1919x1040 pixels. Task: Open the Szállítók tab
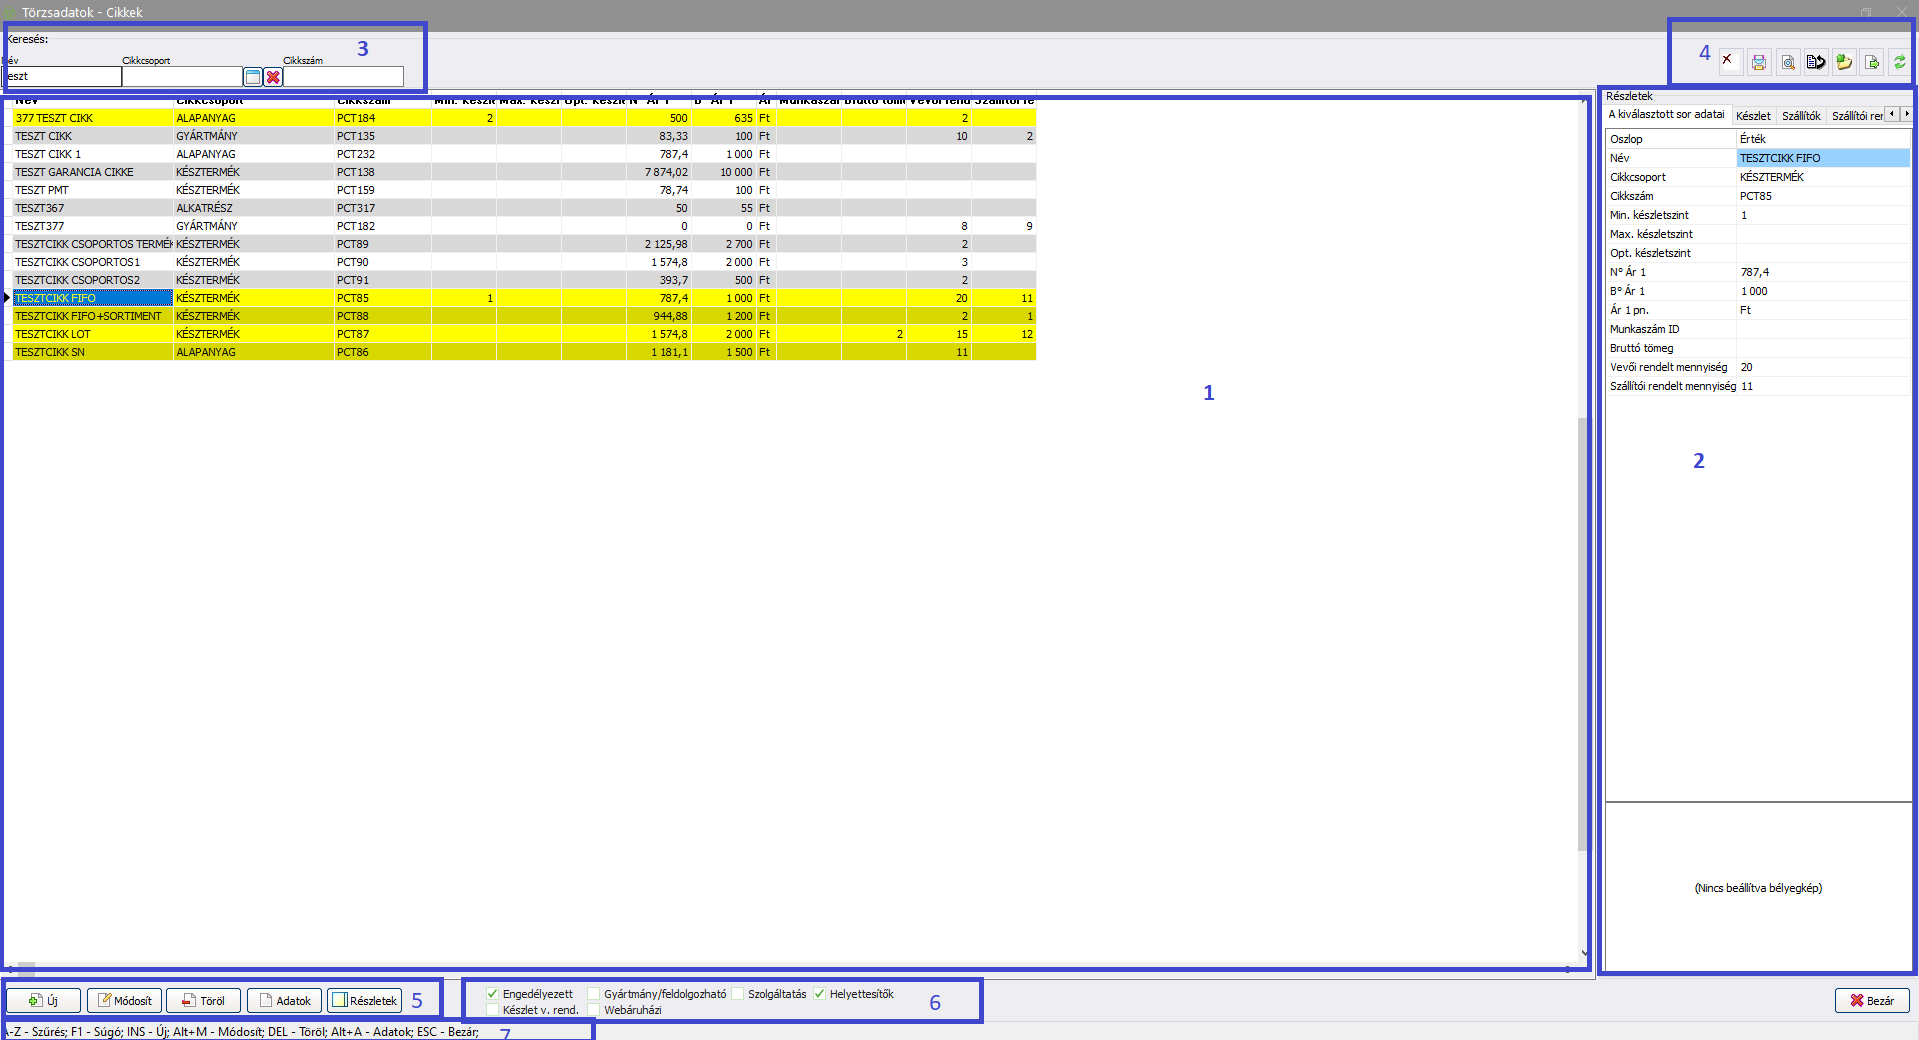[x=1800, y=116]
